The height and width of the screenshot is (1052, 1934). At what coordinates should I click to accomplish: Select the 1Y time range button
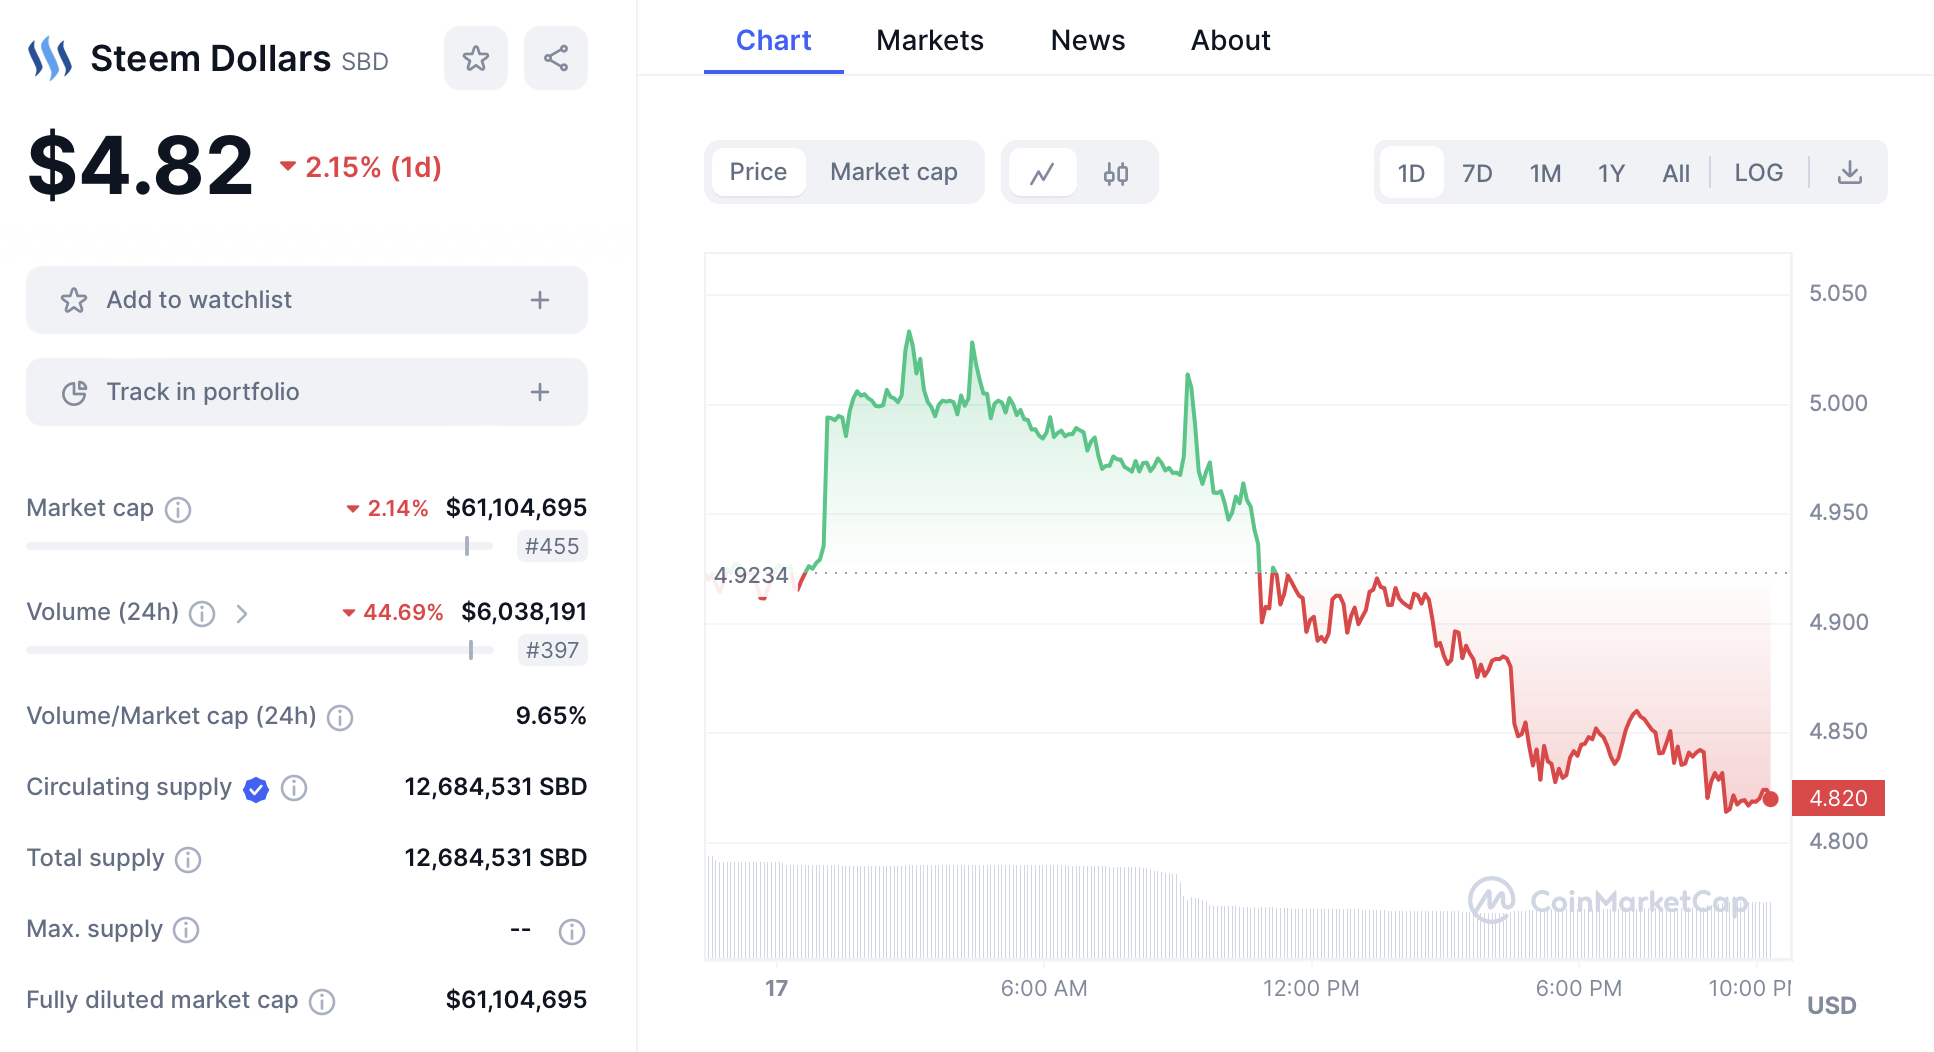coord(1610,173)
